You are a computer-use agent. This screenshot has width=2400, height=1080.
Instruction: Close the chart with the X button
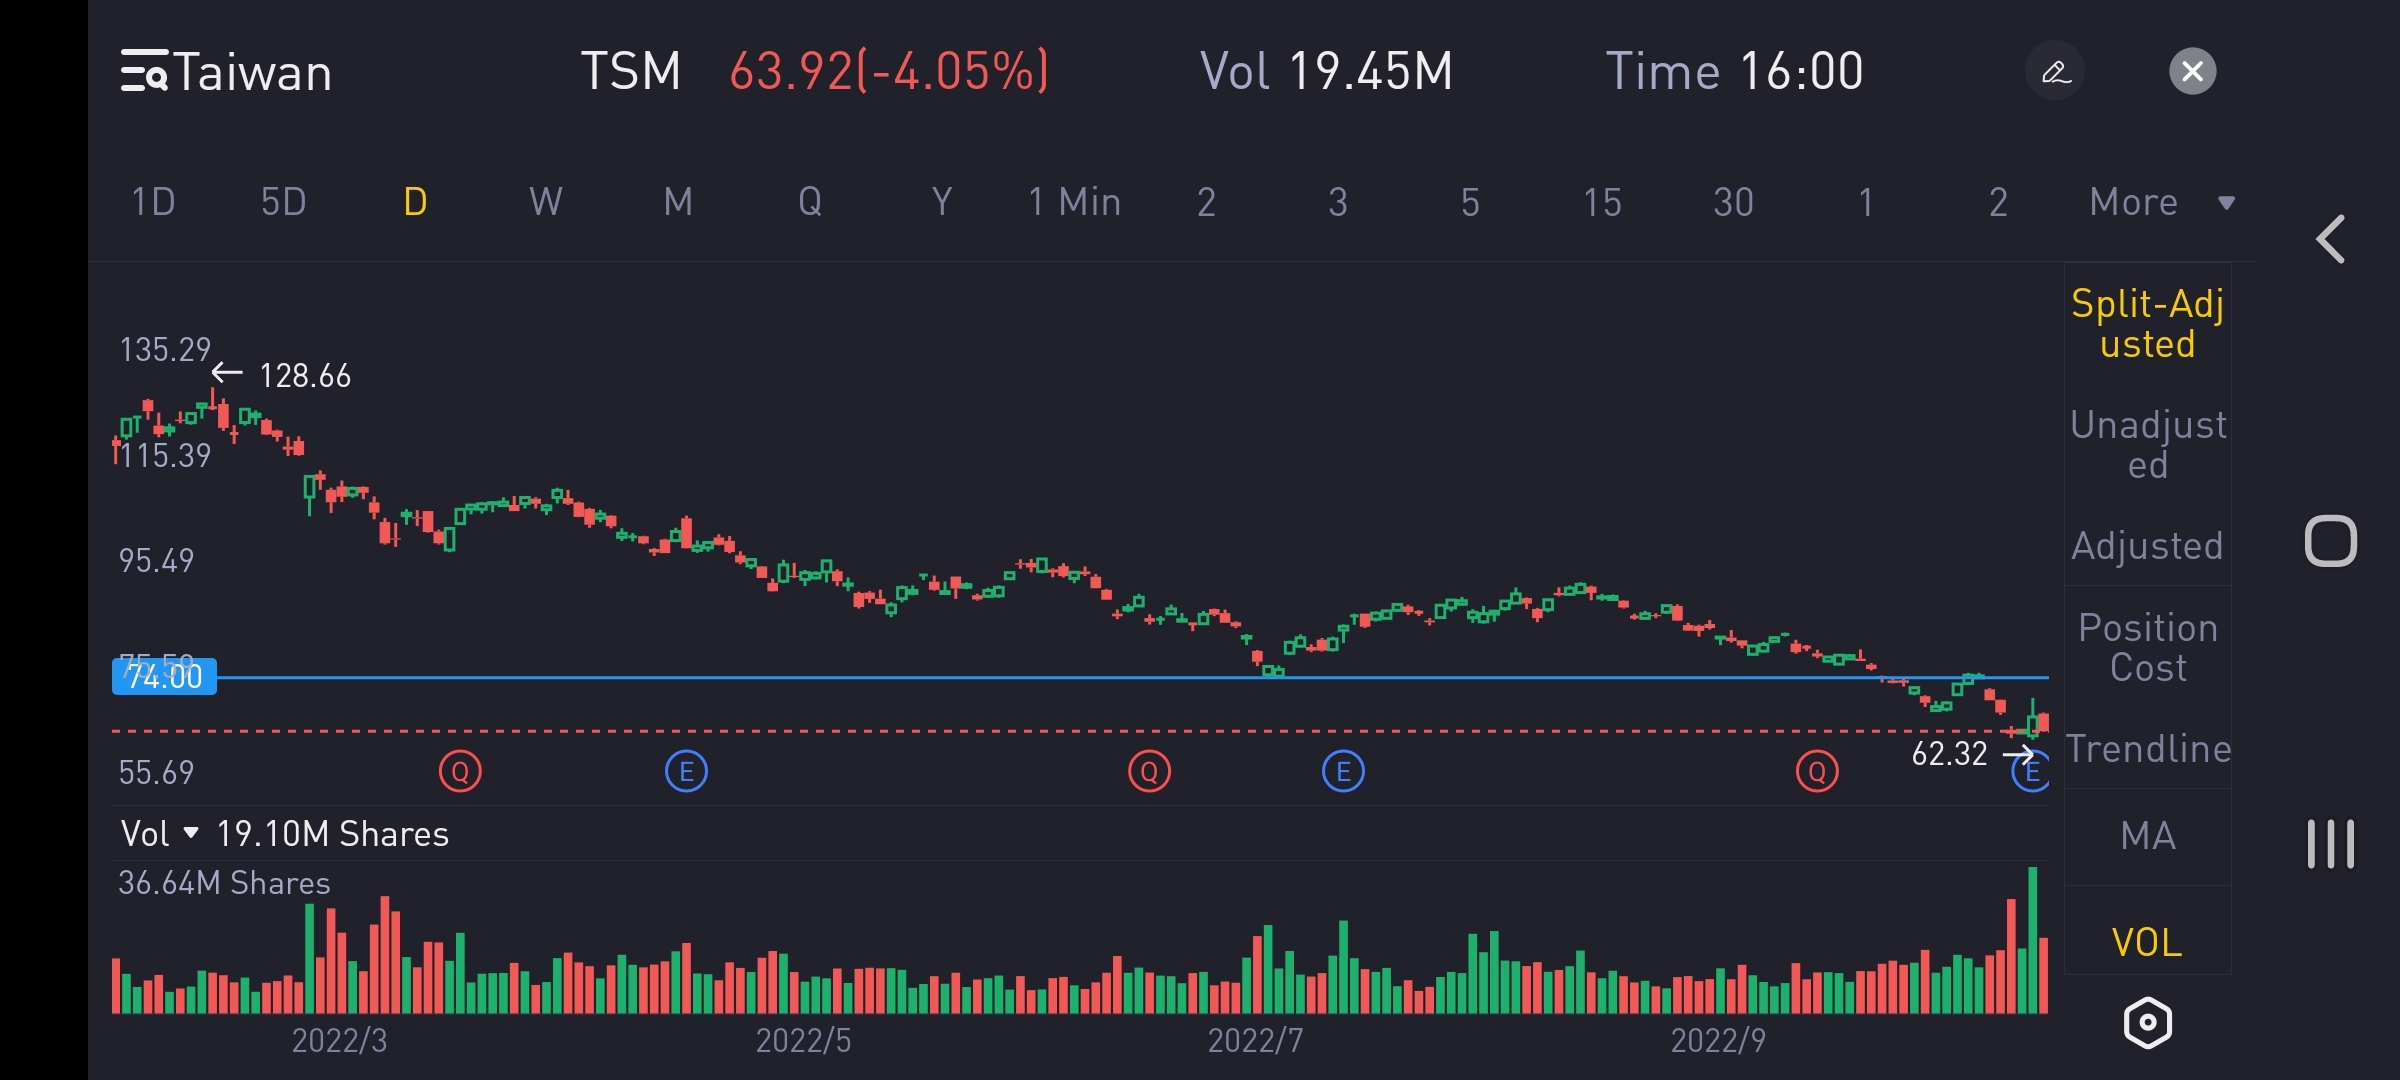tap(2192, 72)
